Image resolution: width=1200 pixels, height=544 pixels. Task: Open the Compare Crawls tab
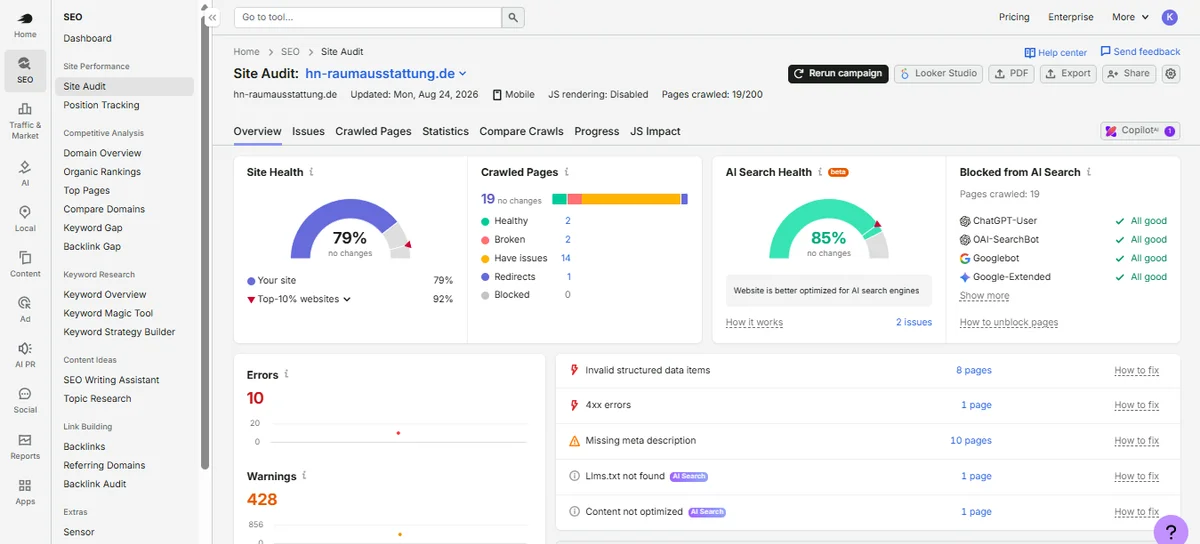(x=521, y=131)
